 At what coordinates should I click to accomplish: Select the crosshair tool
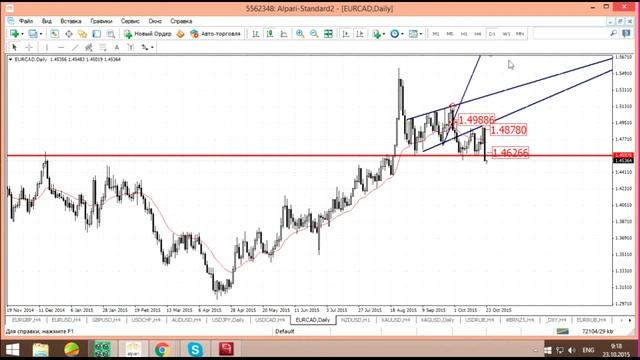(x=29, y=47)
